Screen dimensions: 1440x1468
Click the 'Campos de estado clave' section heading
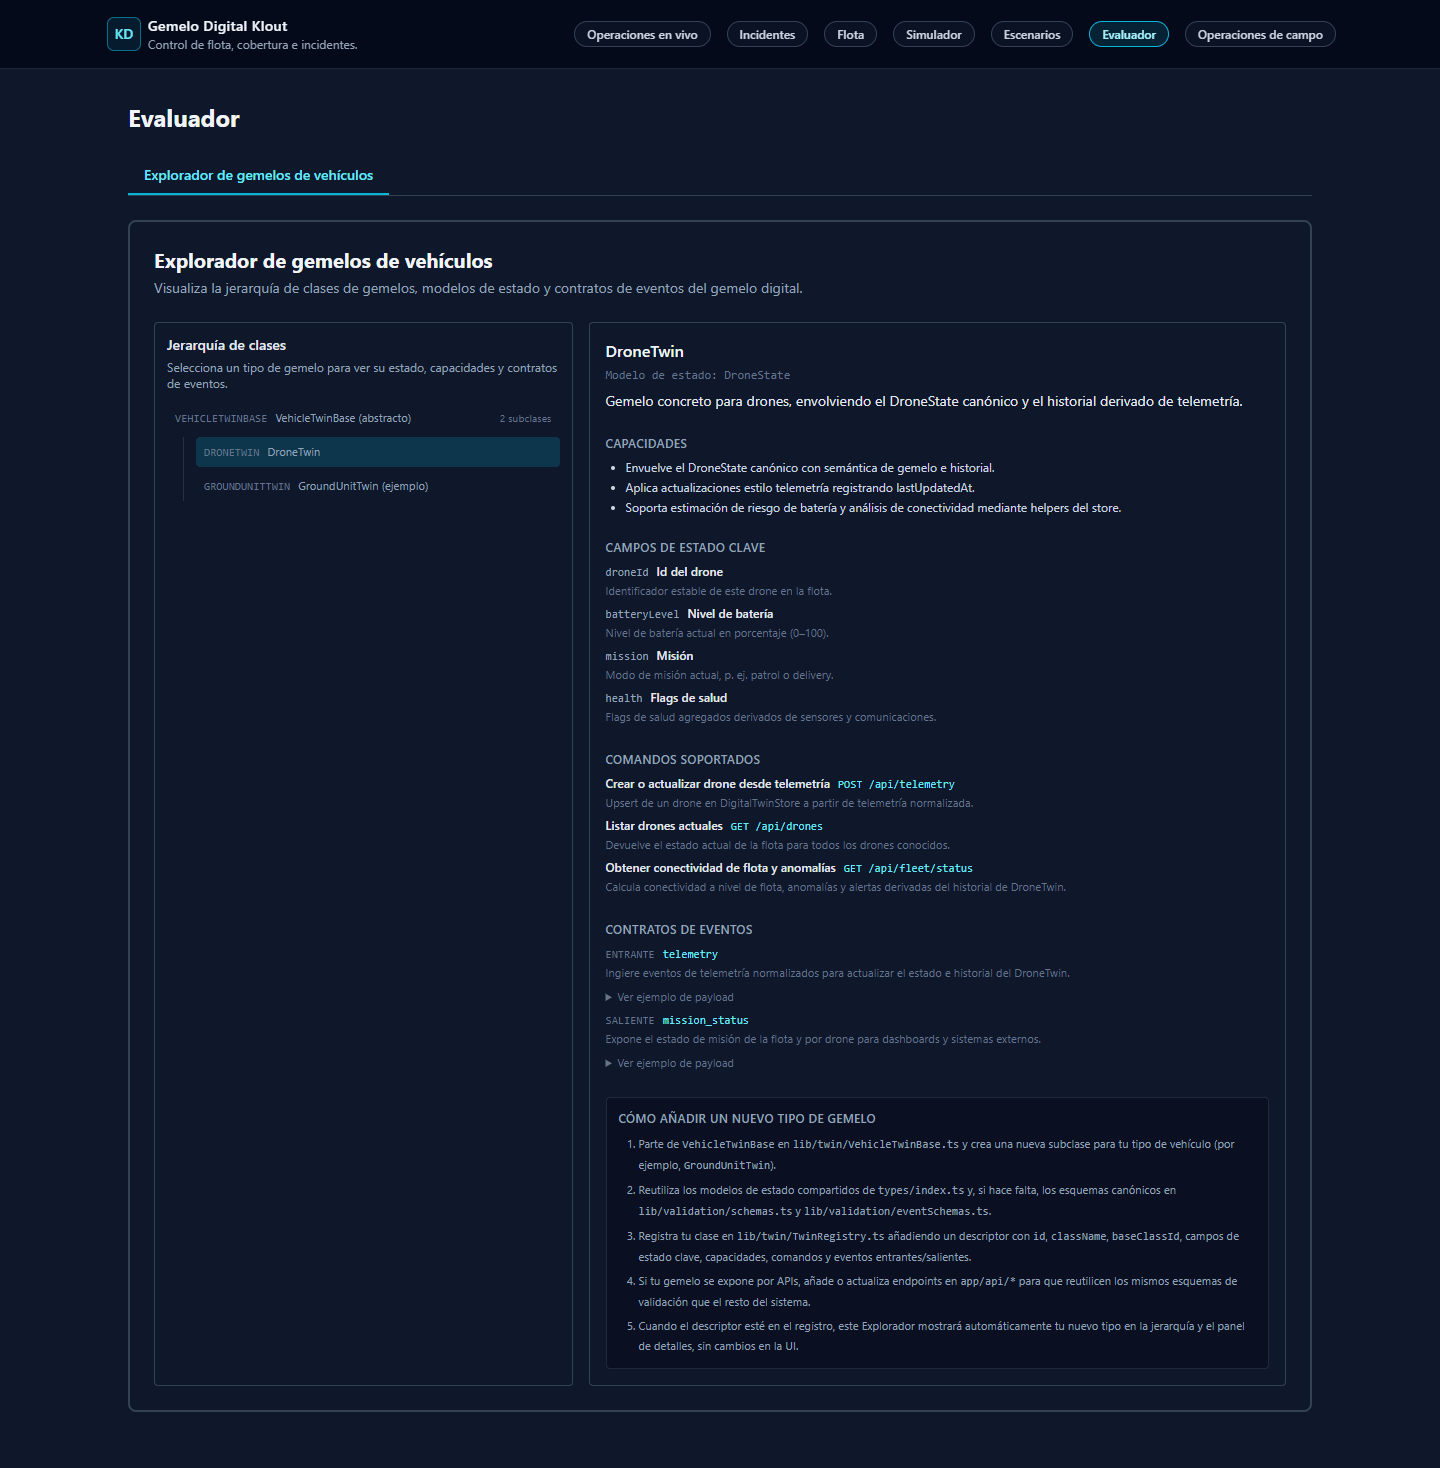pos(685,548)
